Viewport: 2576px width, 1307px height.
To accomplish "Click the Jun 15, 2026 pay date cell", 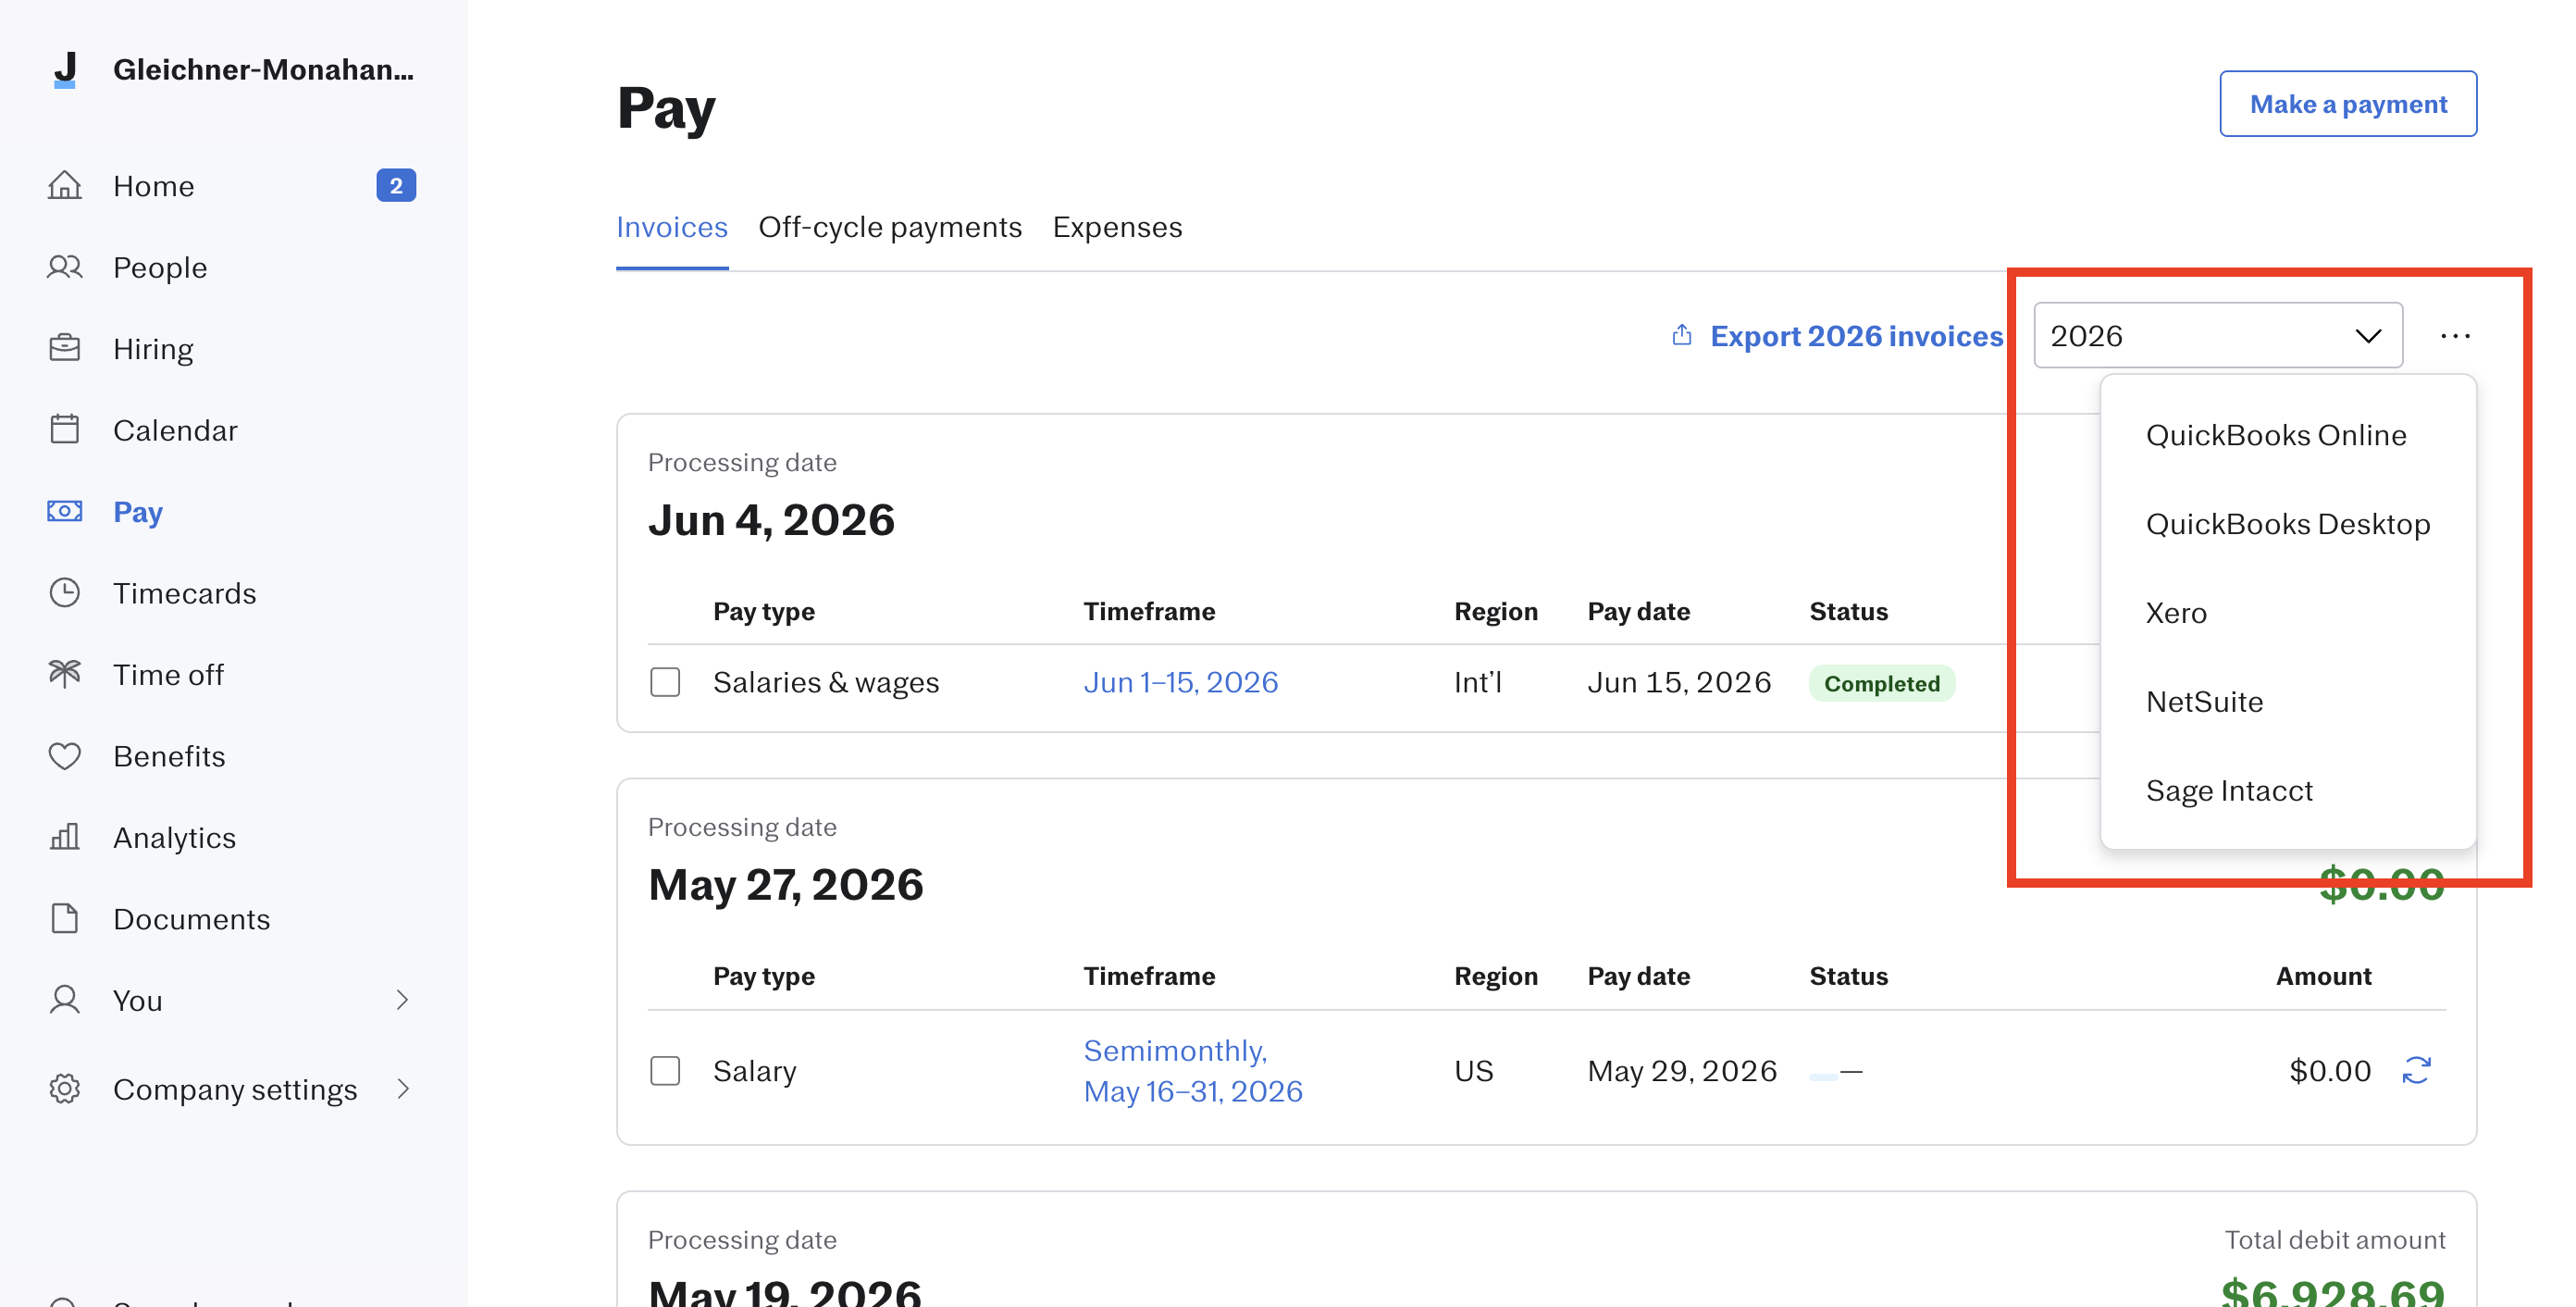I will click(1679, 682).
